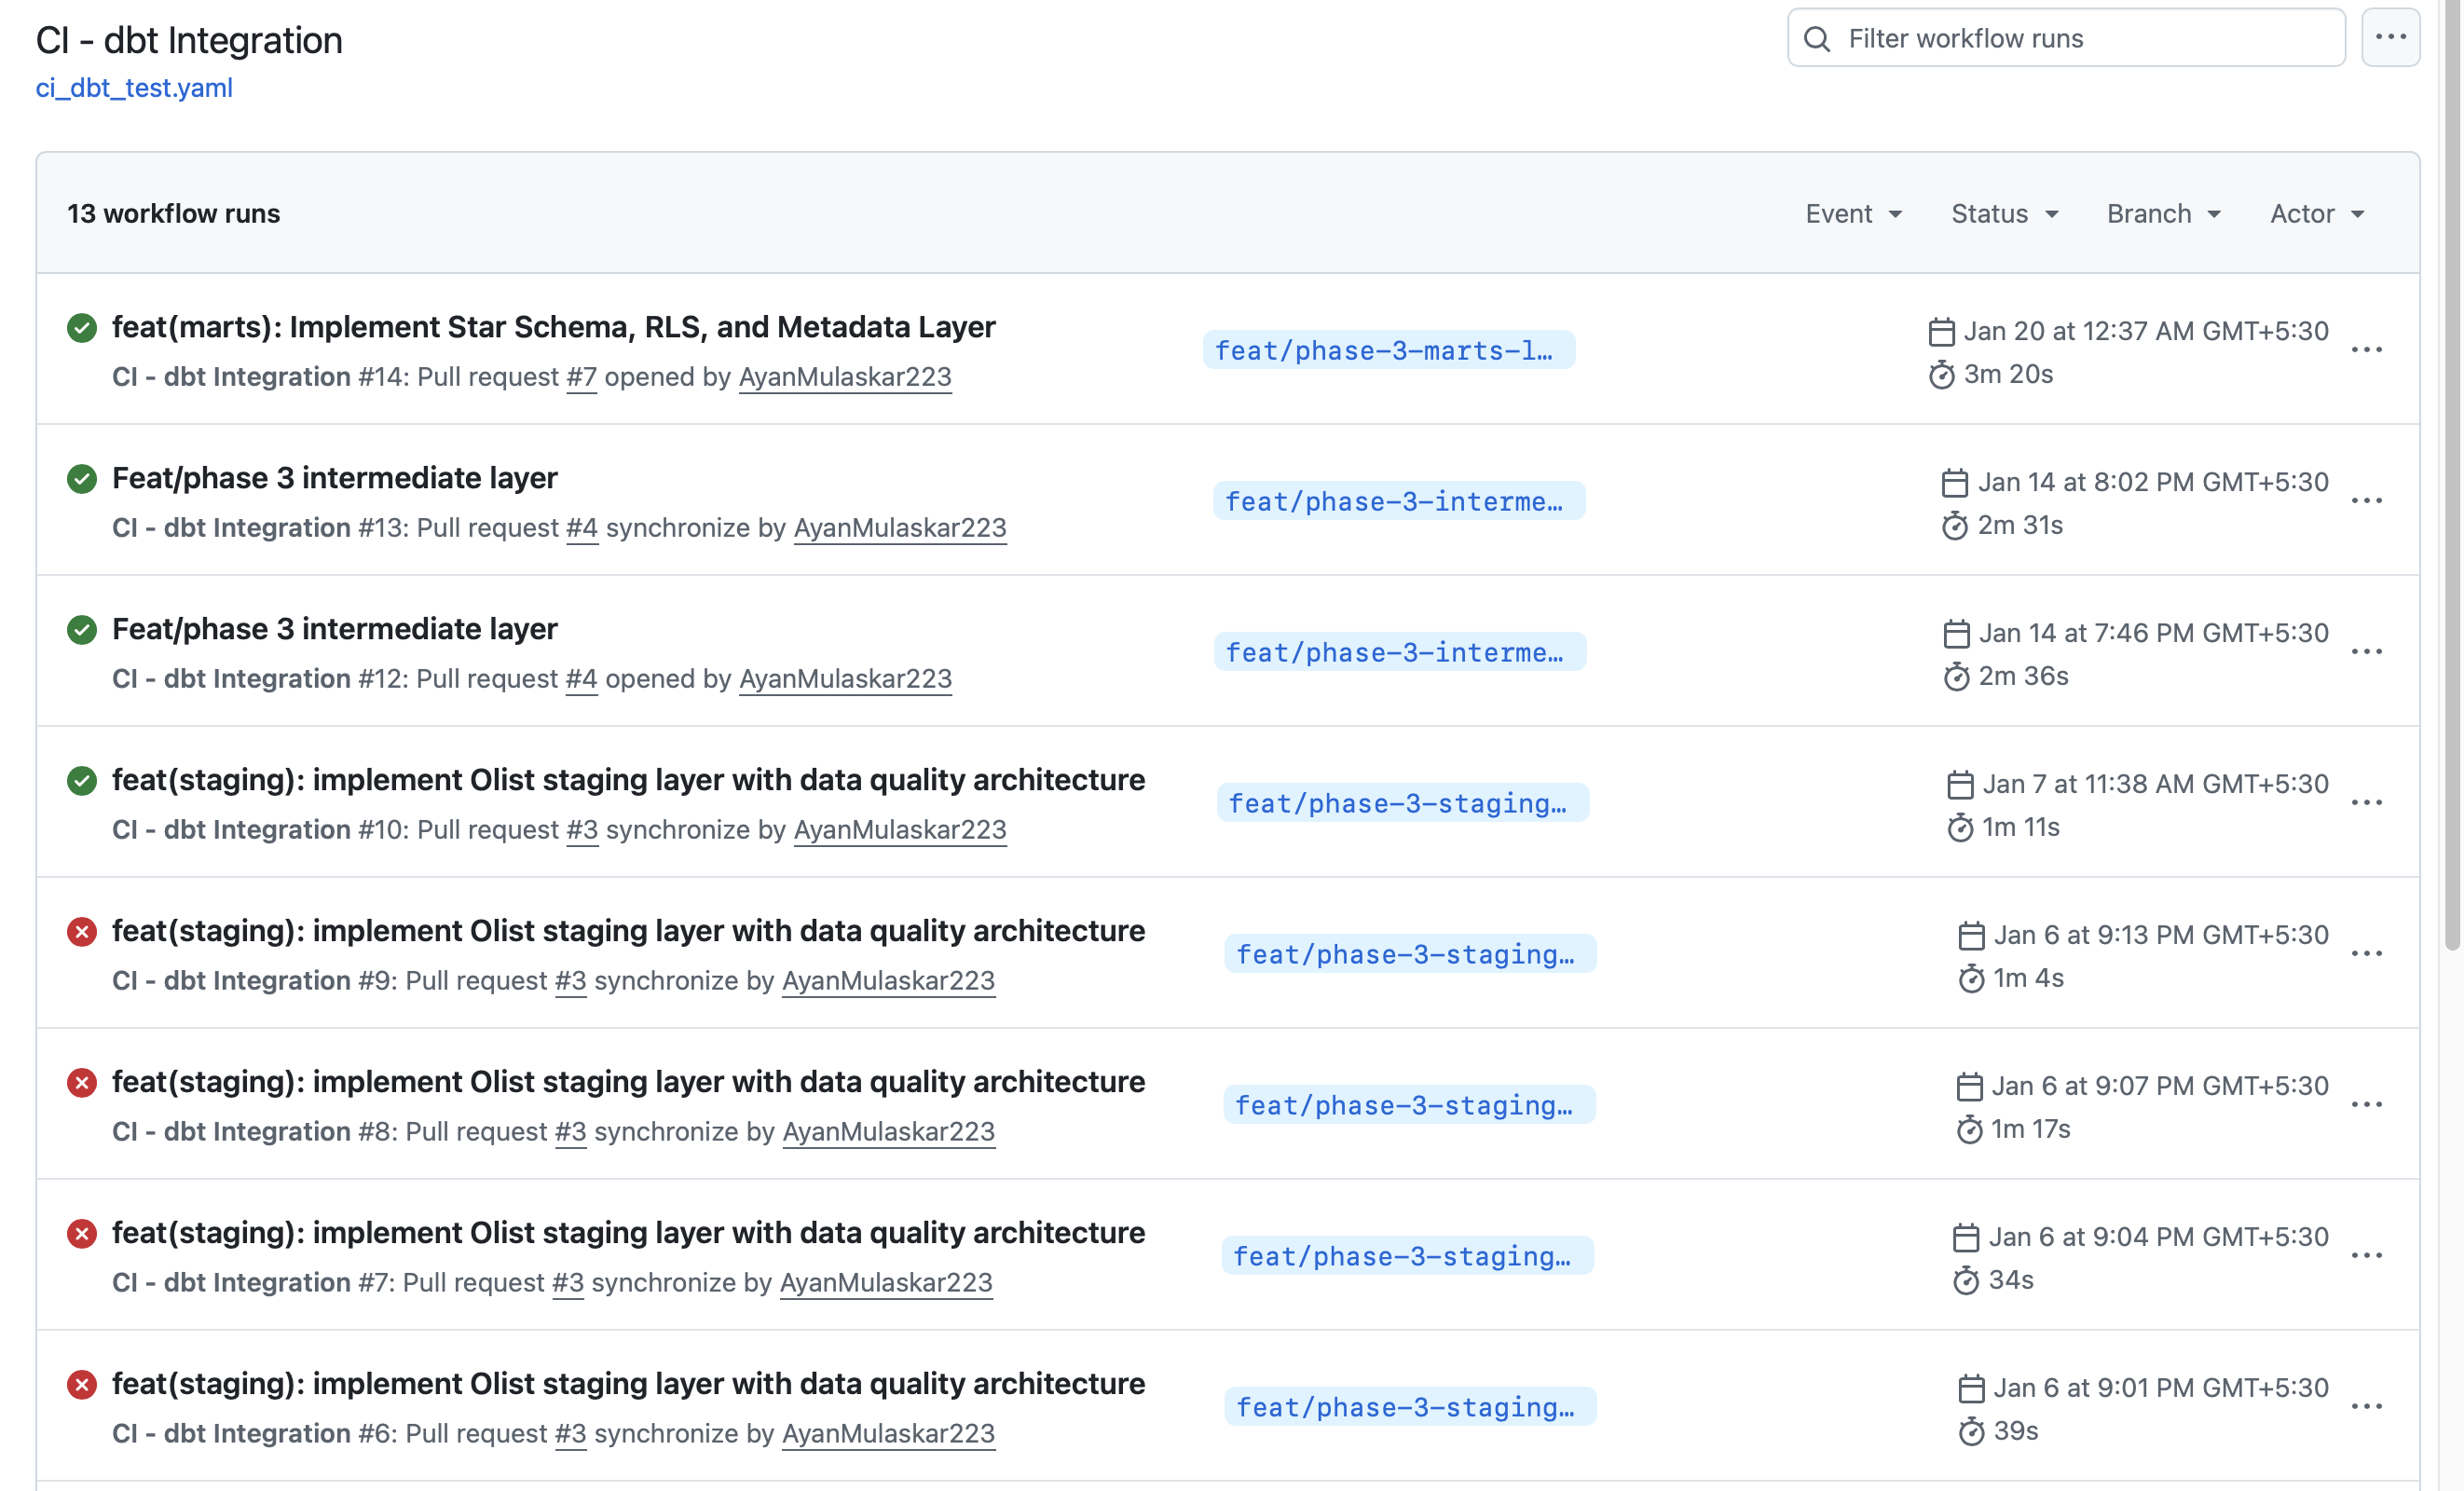The image size is (2464, 1491).
Task: Click the green success icon for run #12
Action: [x=81, y=630]
